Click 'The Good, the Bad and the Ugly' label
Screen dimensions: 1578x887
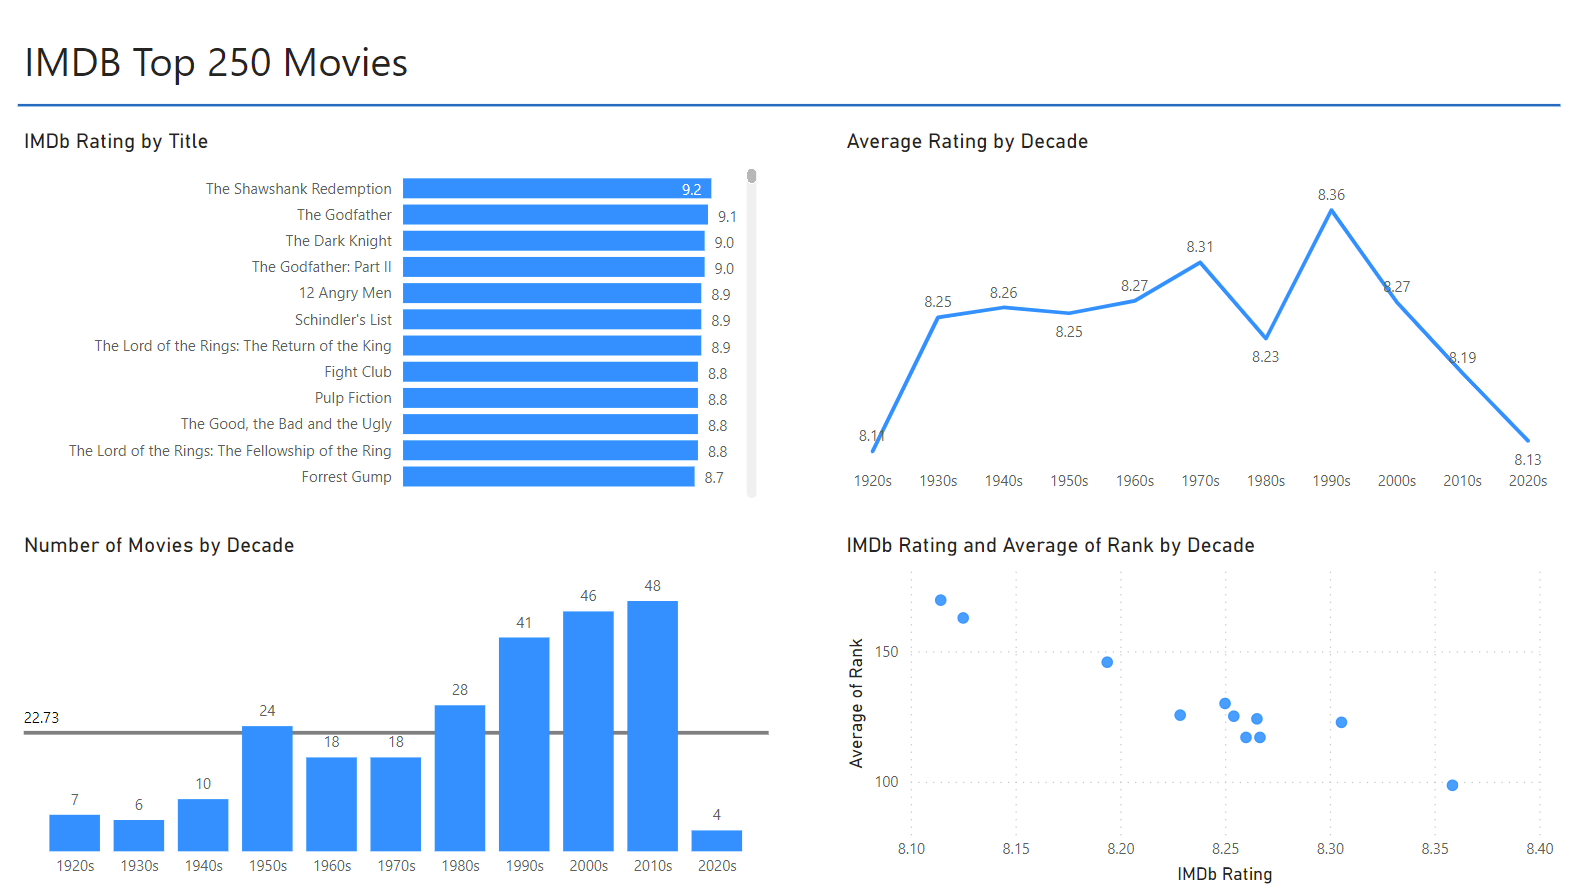click(x=286, y=424)
